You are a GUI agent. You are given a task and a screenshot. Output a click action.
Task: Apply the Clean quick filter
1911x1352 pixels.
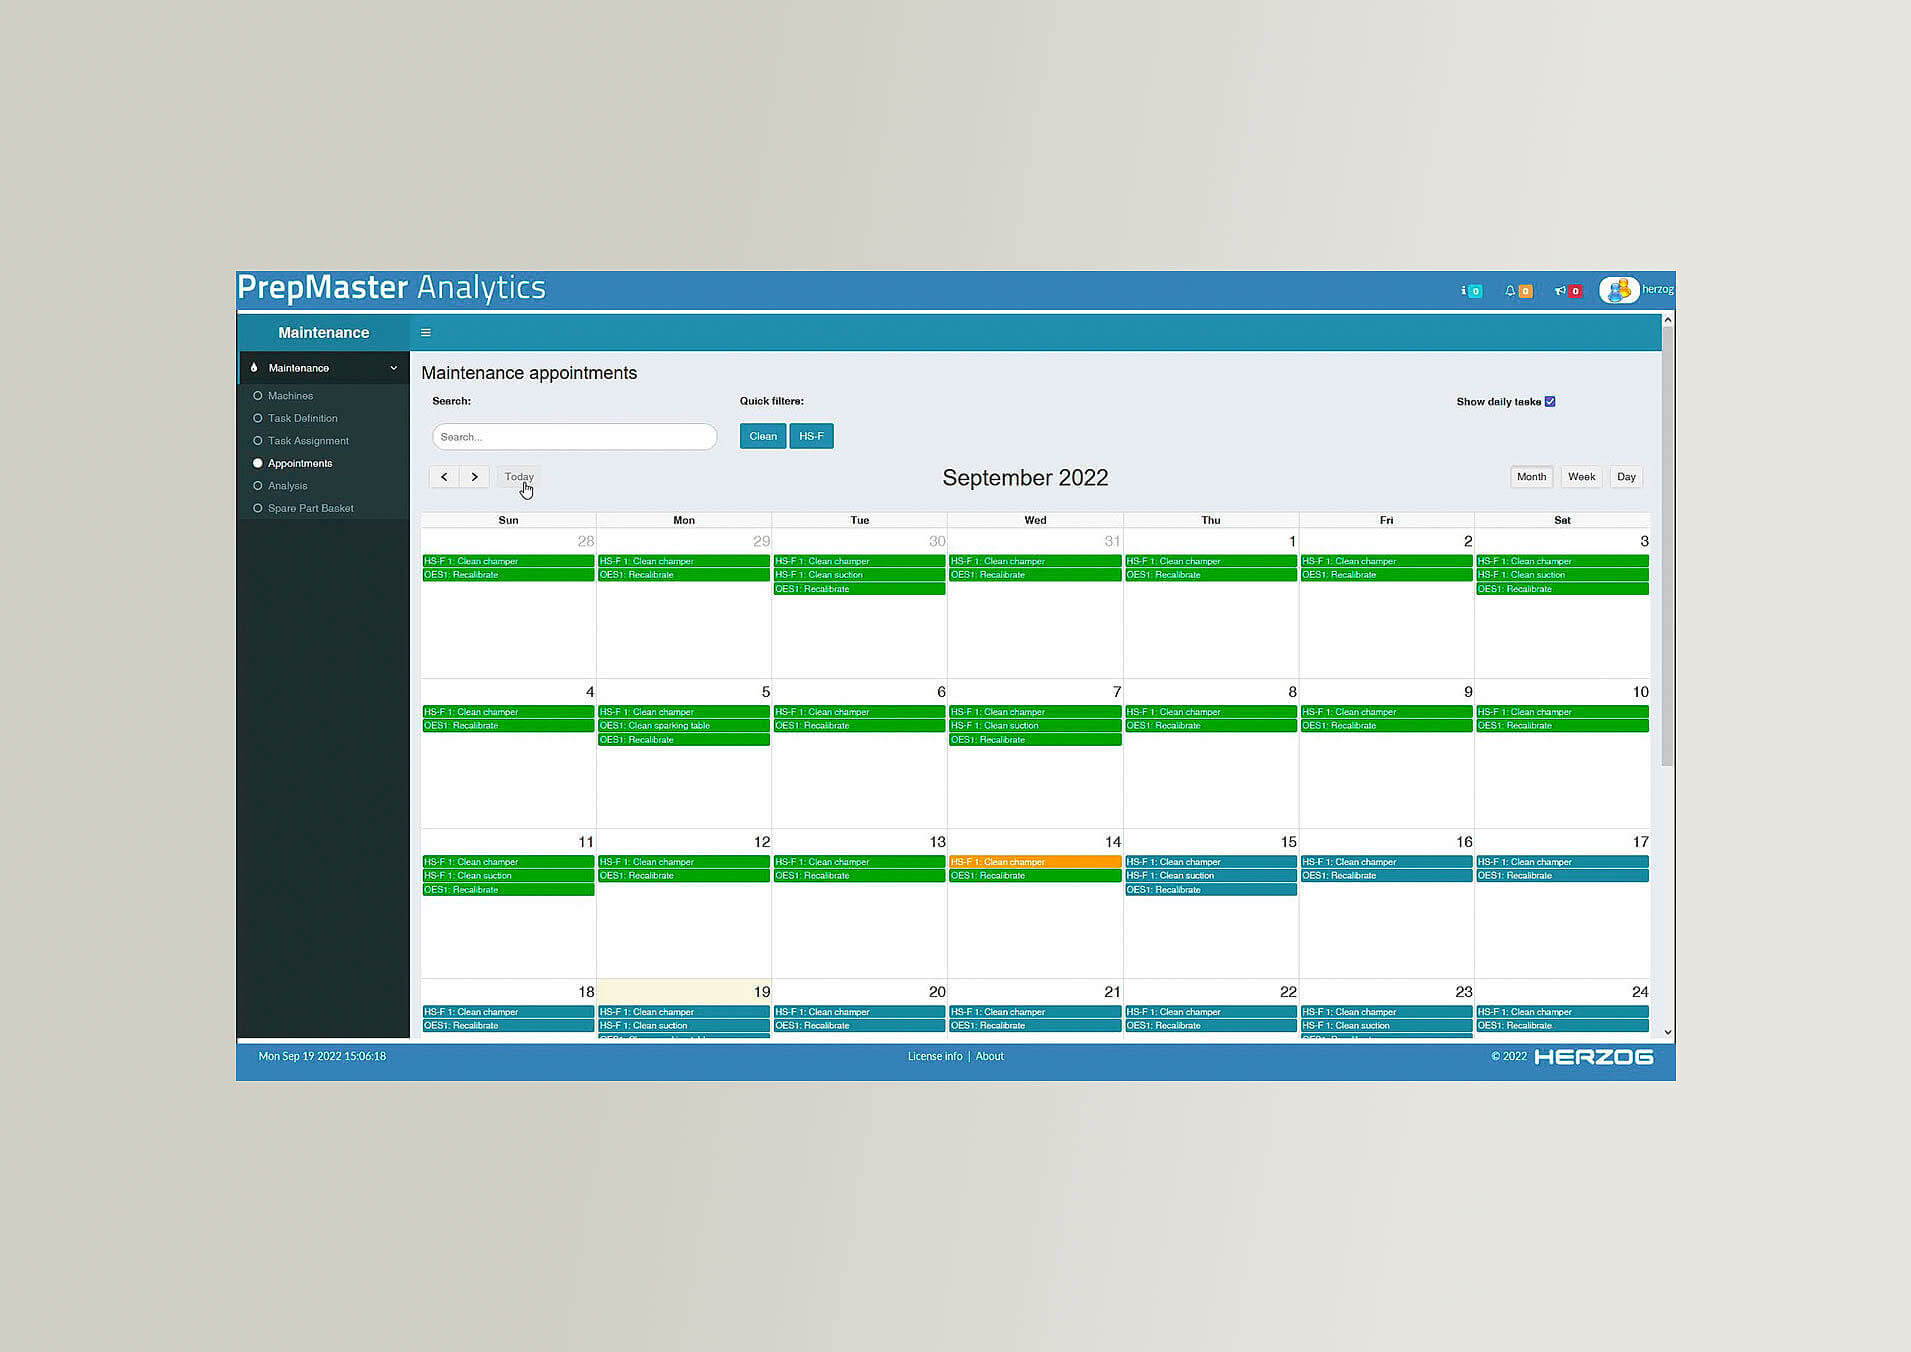point(763,436)
